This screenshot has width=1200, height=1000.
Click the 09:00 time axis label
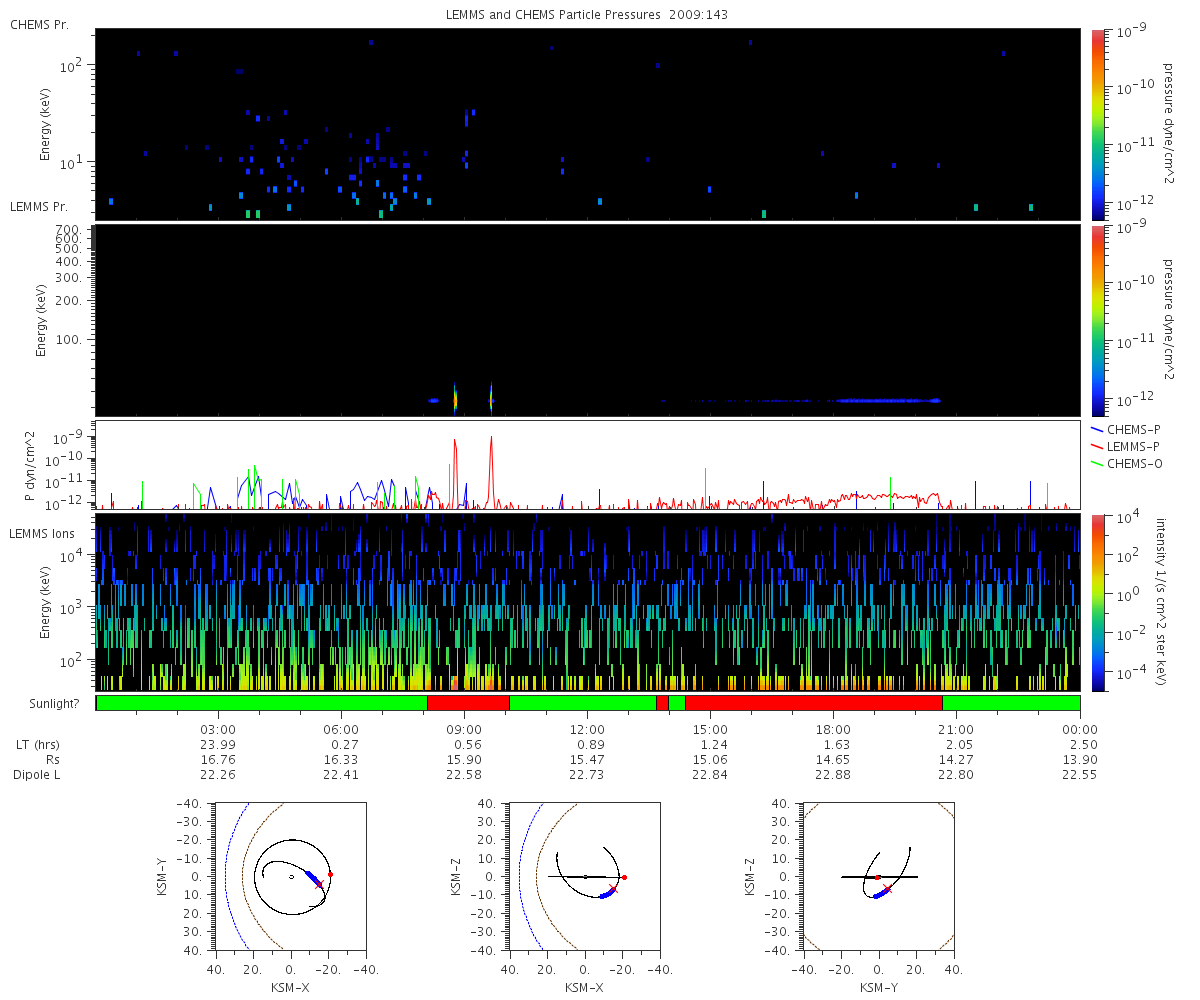[464, 729]
